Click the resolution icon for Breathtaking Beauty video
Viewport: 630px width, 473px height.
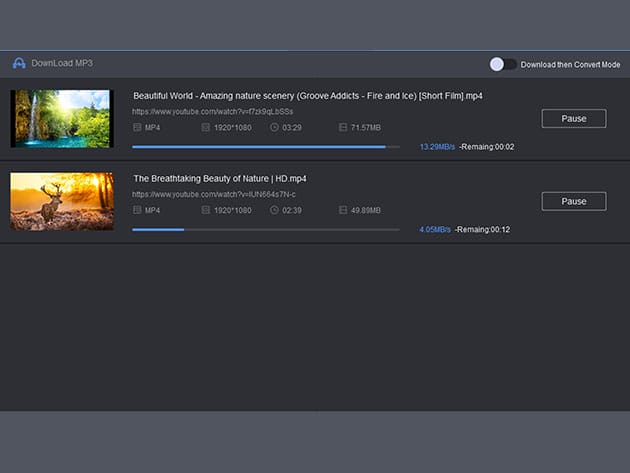206,210
